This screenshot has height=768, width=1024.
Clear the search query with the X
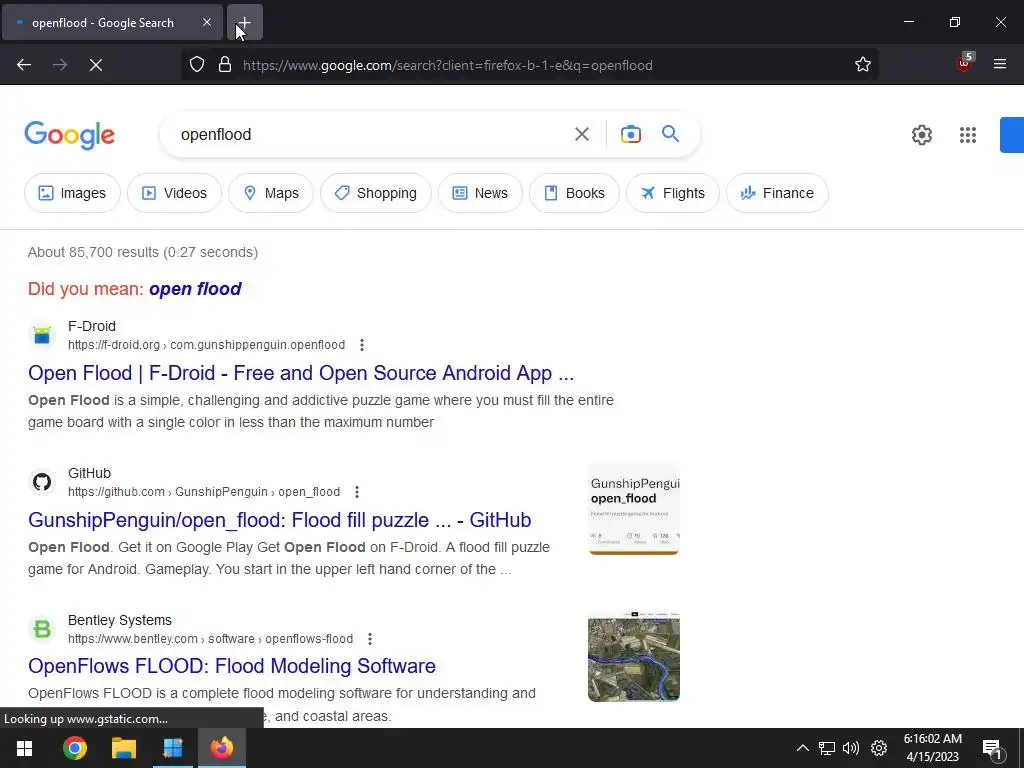click(x=582, y=135)
